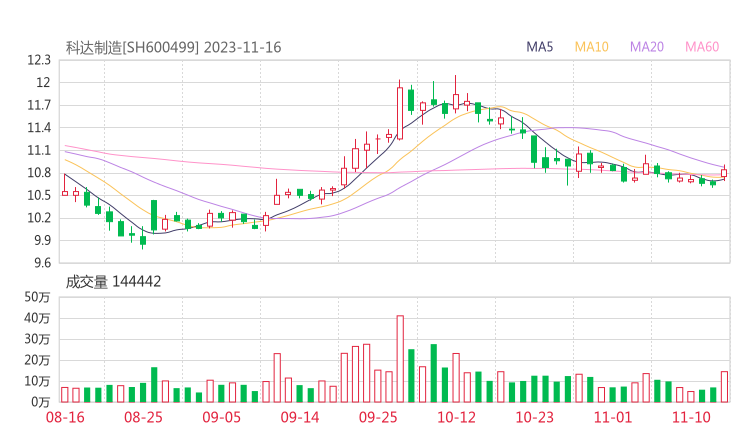Click the last red volume bar on the right
The height and width of the screenshot is (440, 740).
[724, 387]
